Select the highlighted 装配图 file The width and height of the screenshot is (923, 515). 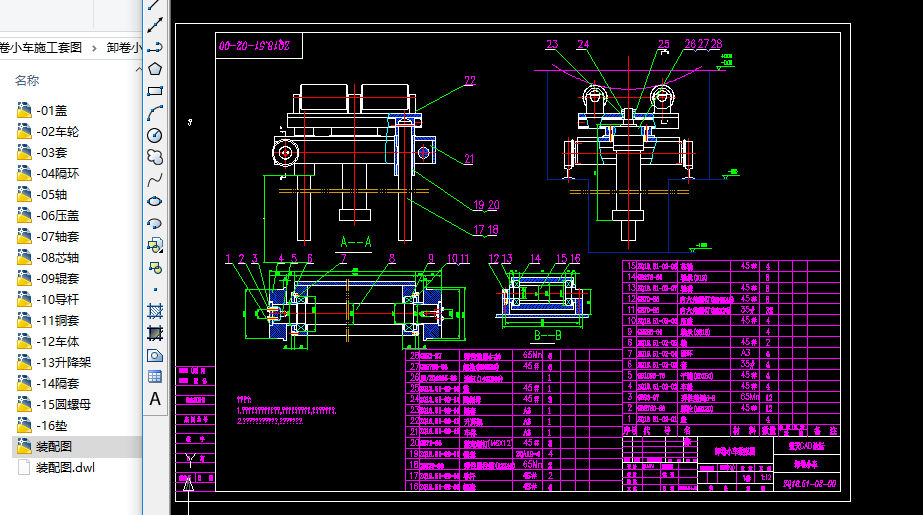tap(53, 446)
